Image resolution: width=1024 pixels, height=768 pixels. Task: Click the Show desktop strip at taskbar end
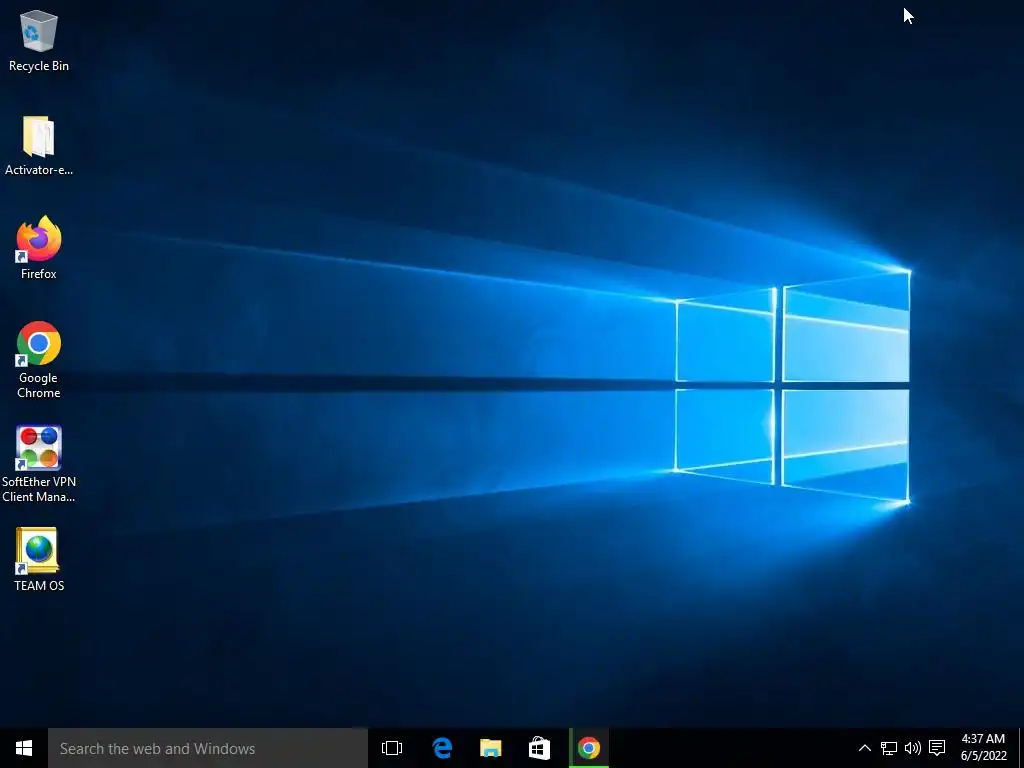[1021, 748]
